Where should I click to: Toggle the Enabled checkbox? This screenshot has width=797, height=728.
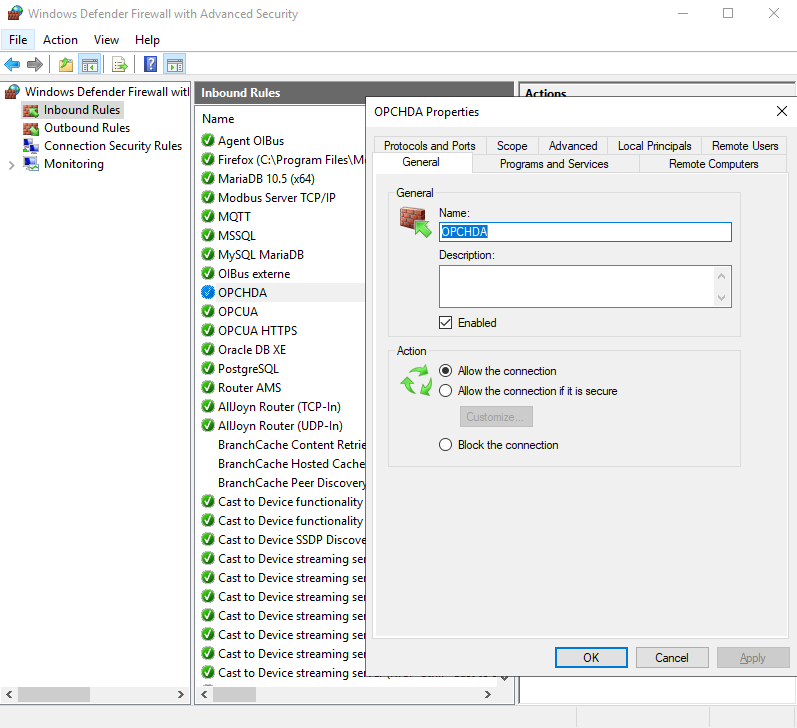point(445,323)
